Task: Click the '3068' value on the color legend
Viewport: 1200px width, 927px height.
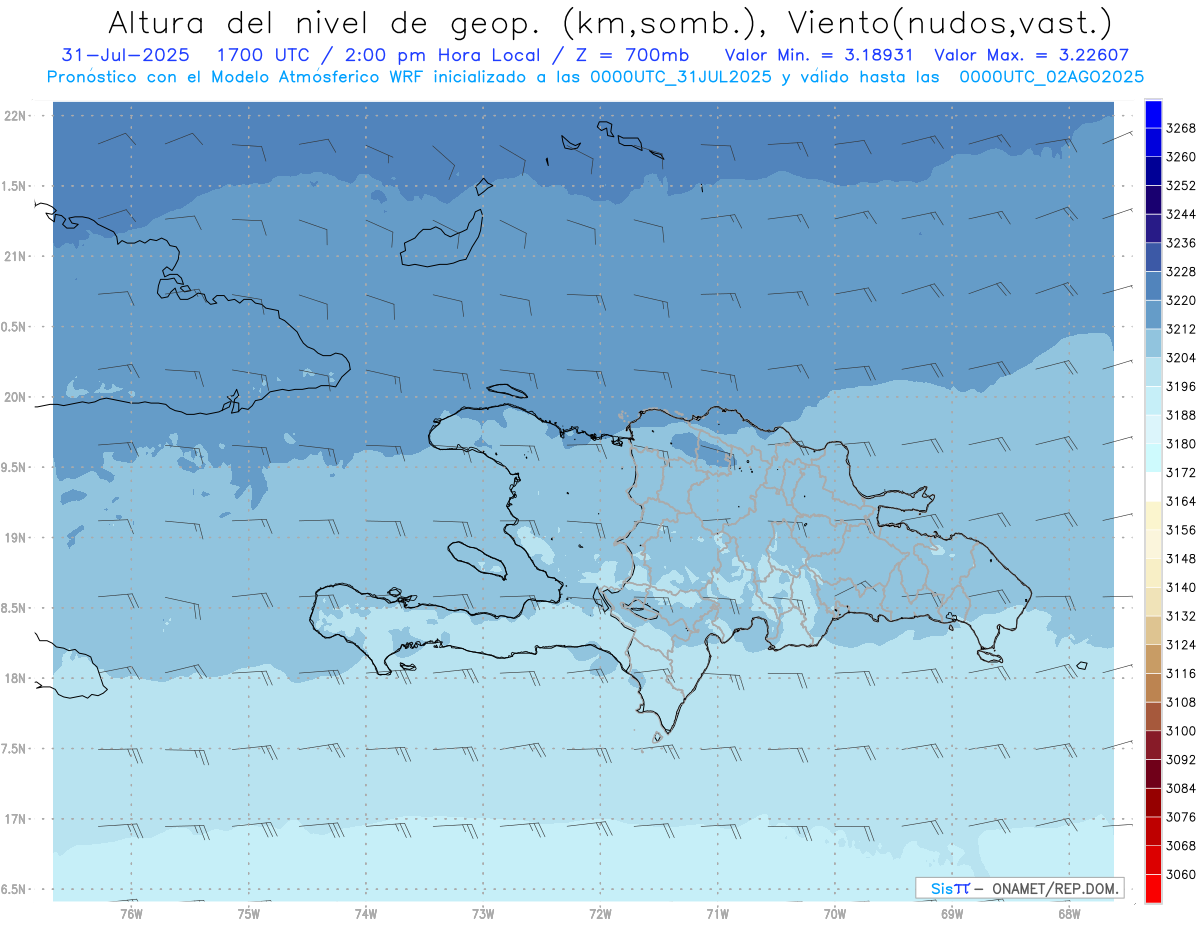Action: (x=1181, y=846)
